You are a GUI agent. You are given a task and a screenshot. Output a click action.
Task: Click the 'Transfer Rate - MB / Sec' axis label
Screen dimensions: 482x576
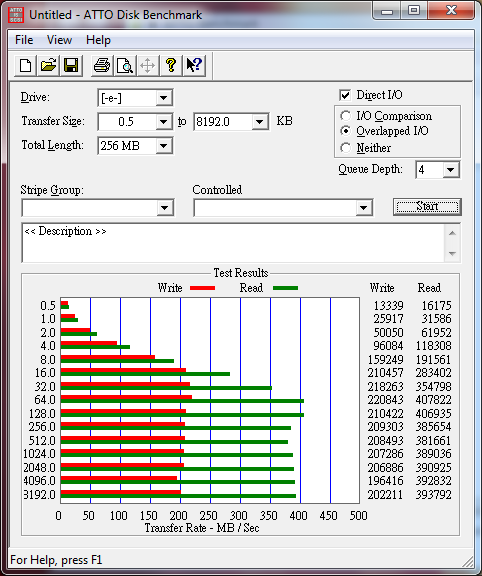point(202,528)
